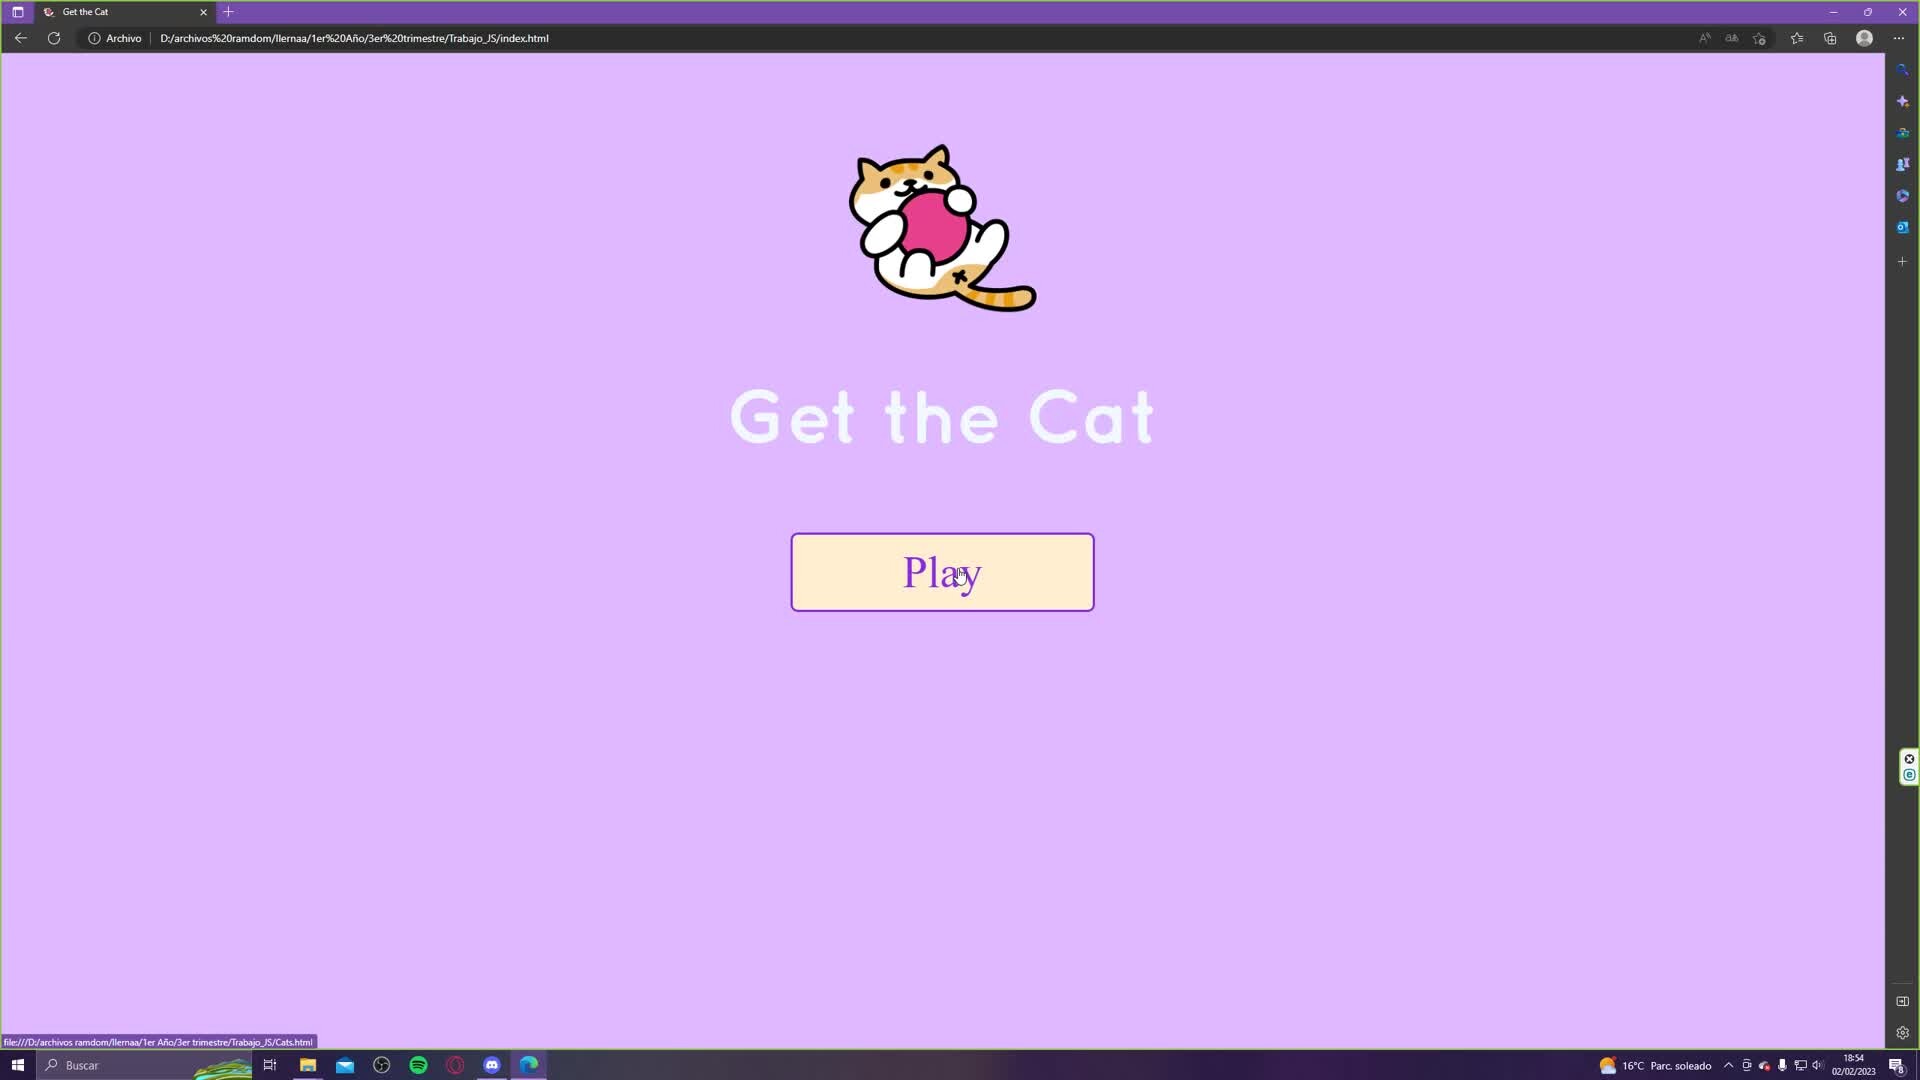Reload the Get the Cat page
Image resolution: width=1920 pixels, height=1080 pixels.
pyautogui.click(x=54, y=38)
